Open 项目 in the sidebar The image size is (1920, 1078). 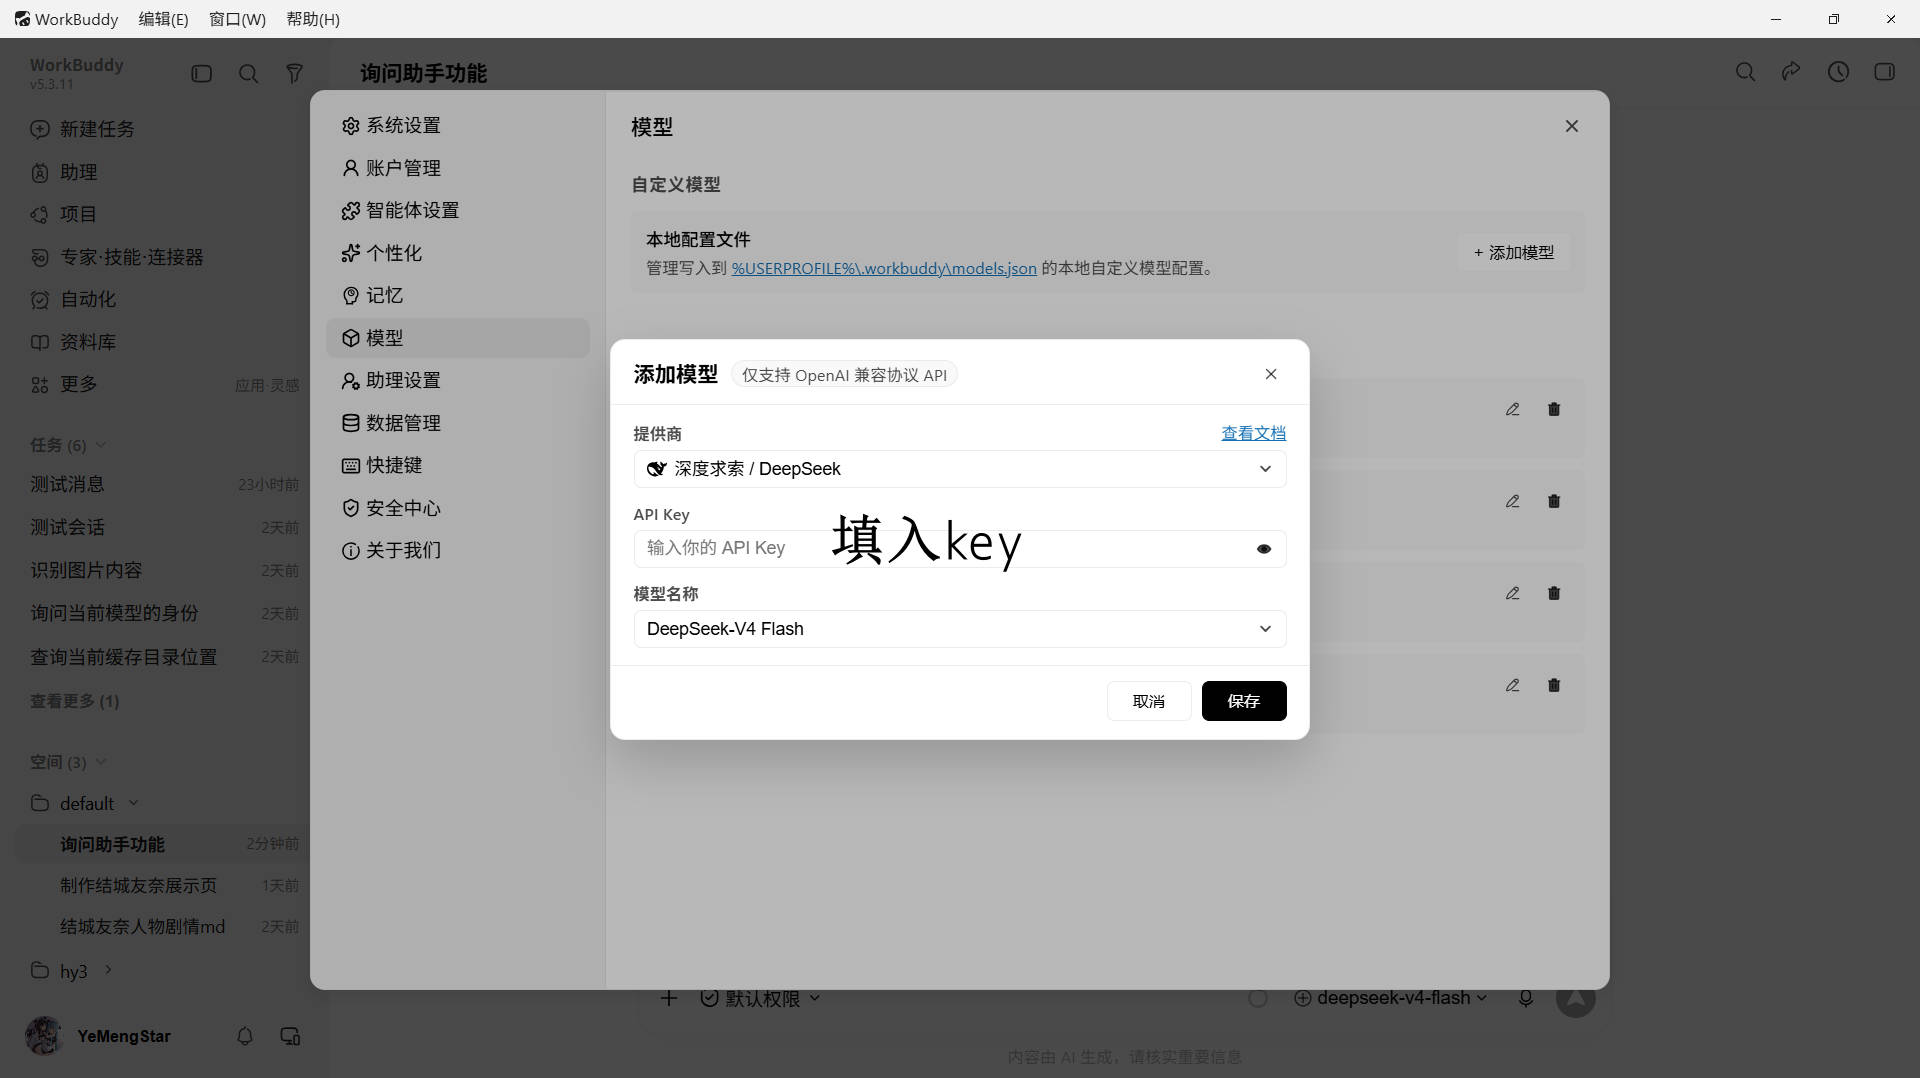65,214
